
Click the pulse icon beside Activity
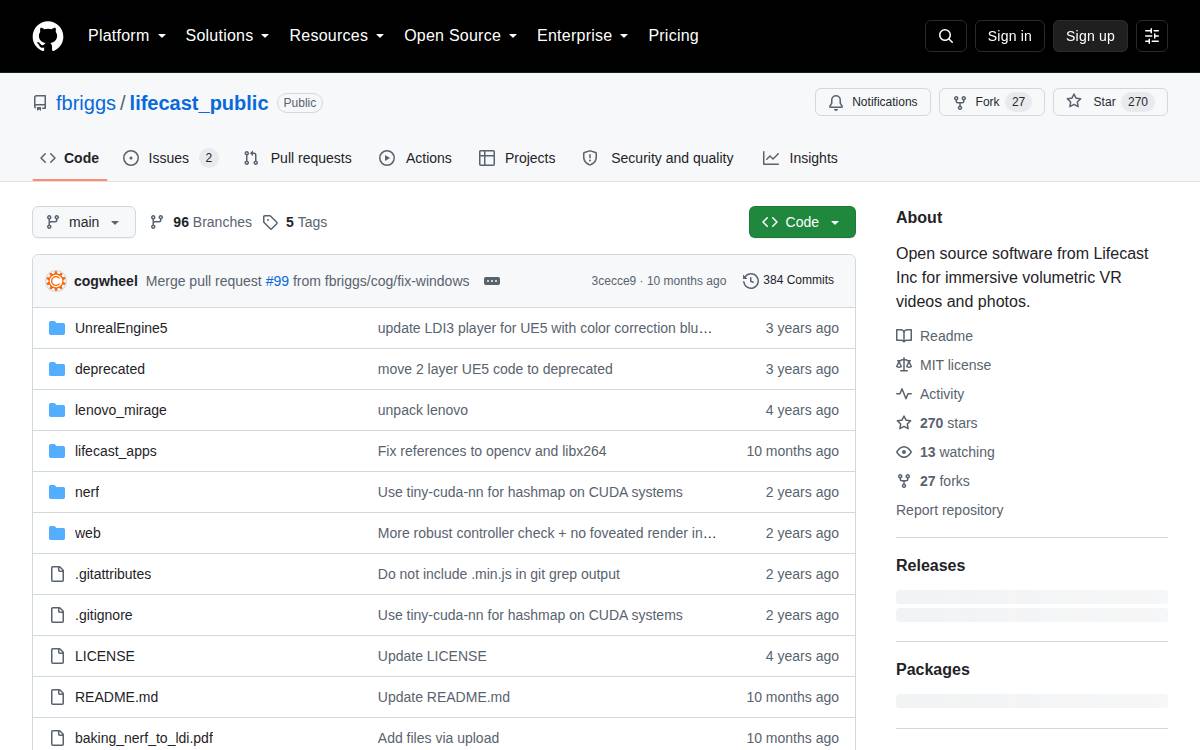904,394
